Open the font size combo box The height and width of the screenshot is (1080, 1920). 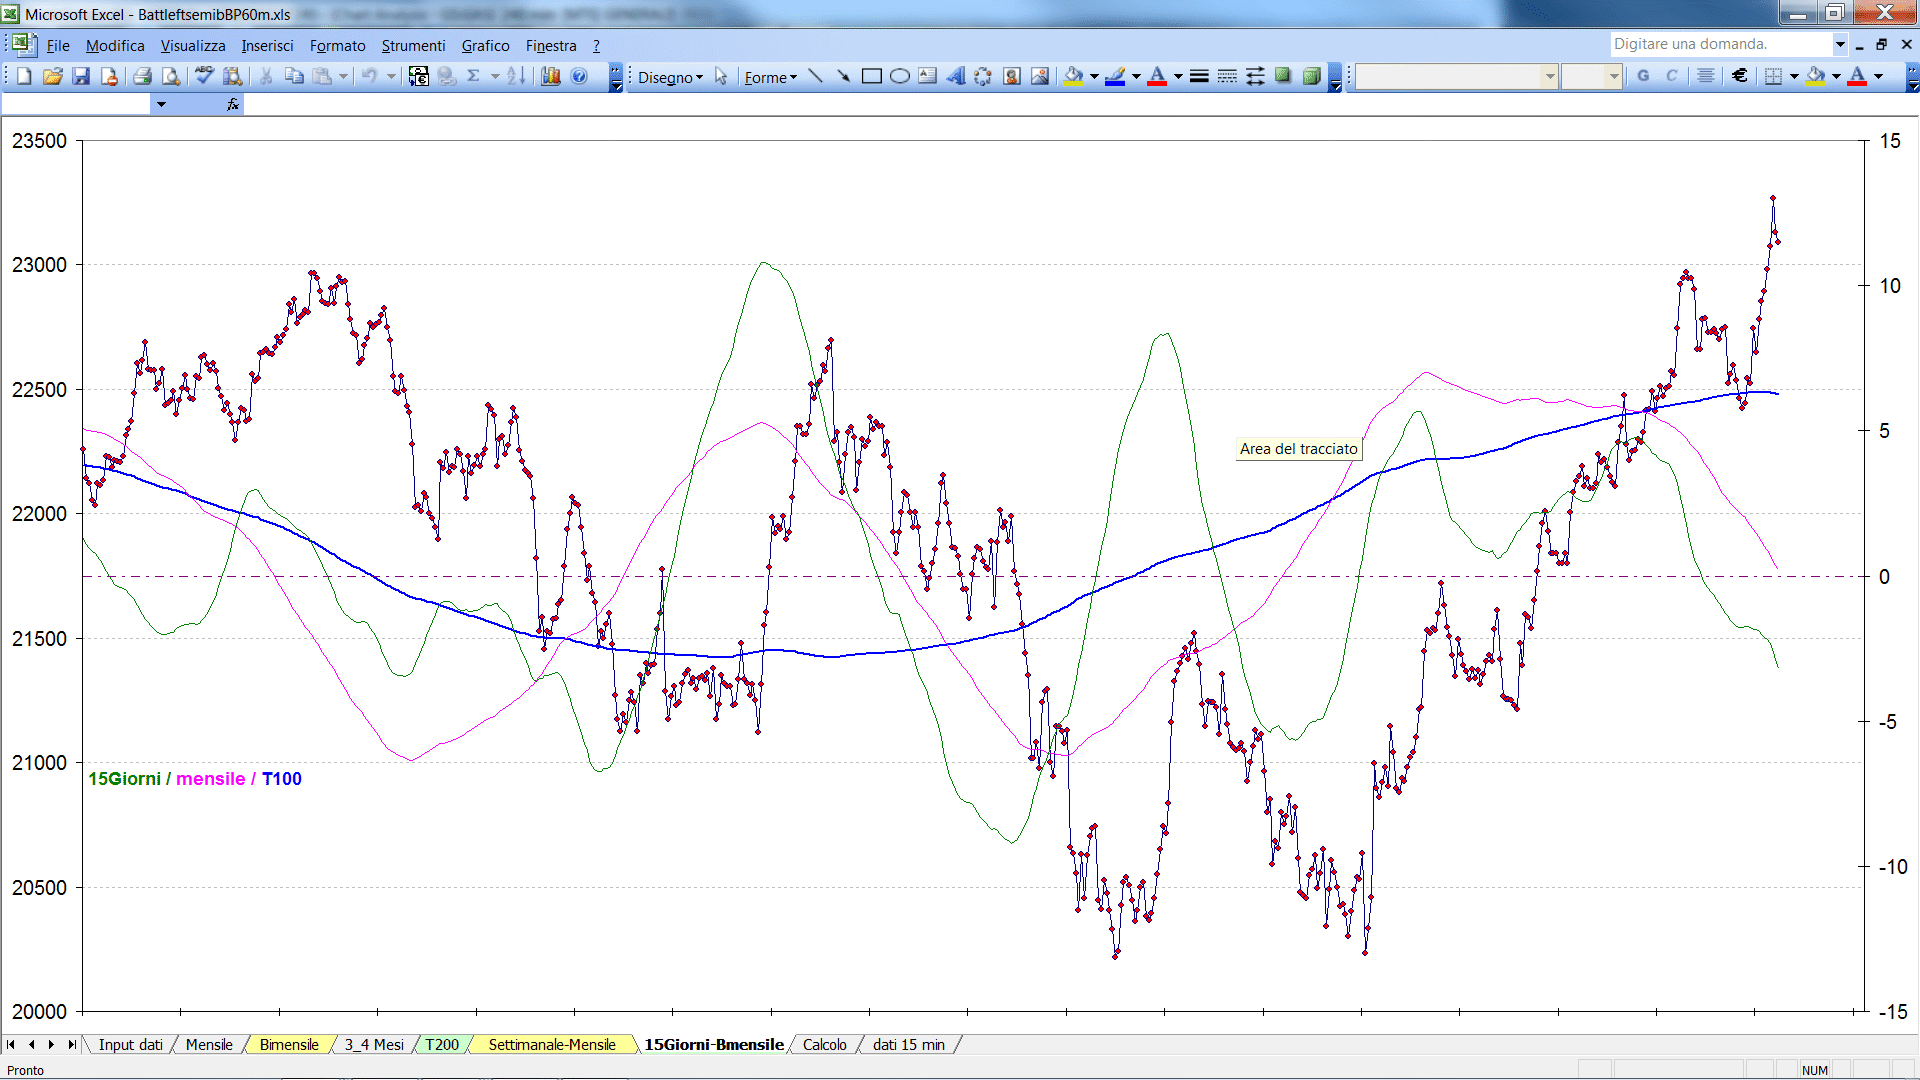1591,76
